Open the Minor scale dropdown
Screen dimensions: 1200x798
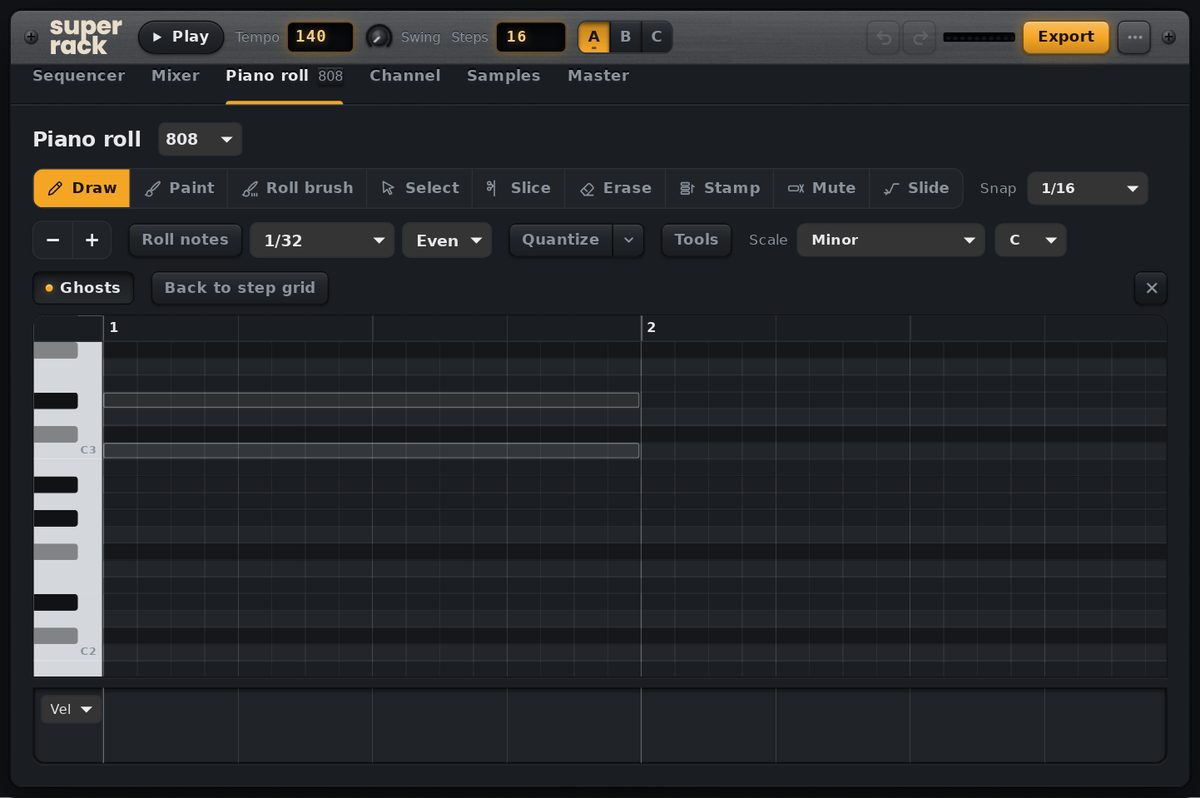891,240
